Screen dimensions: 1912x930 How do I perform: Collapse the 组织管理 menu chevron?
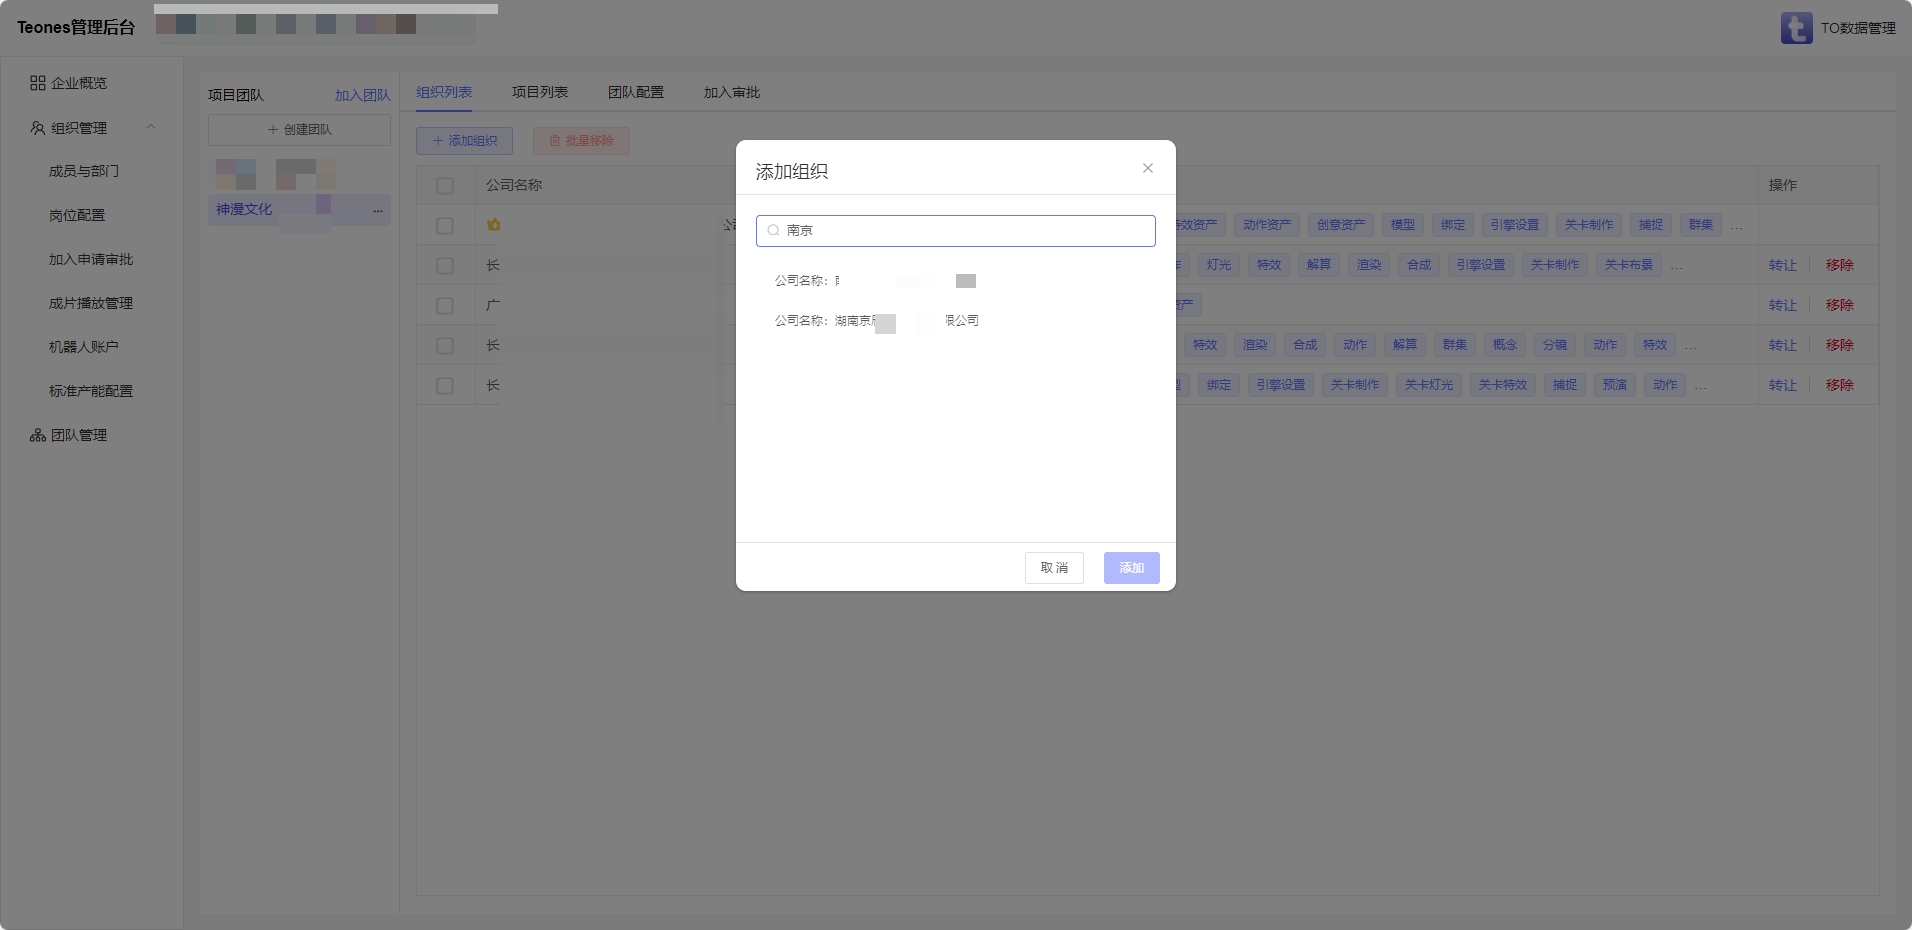click(x=151, y=127)
